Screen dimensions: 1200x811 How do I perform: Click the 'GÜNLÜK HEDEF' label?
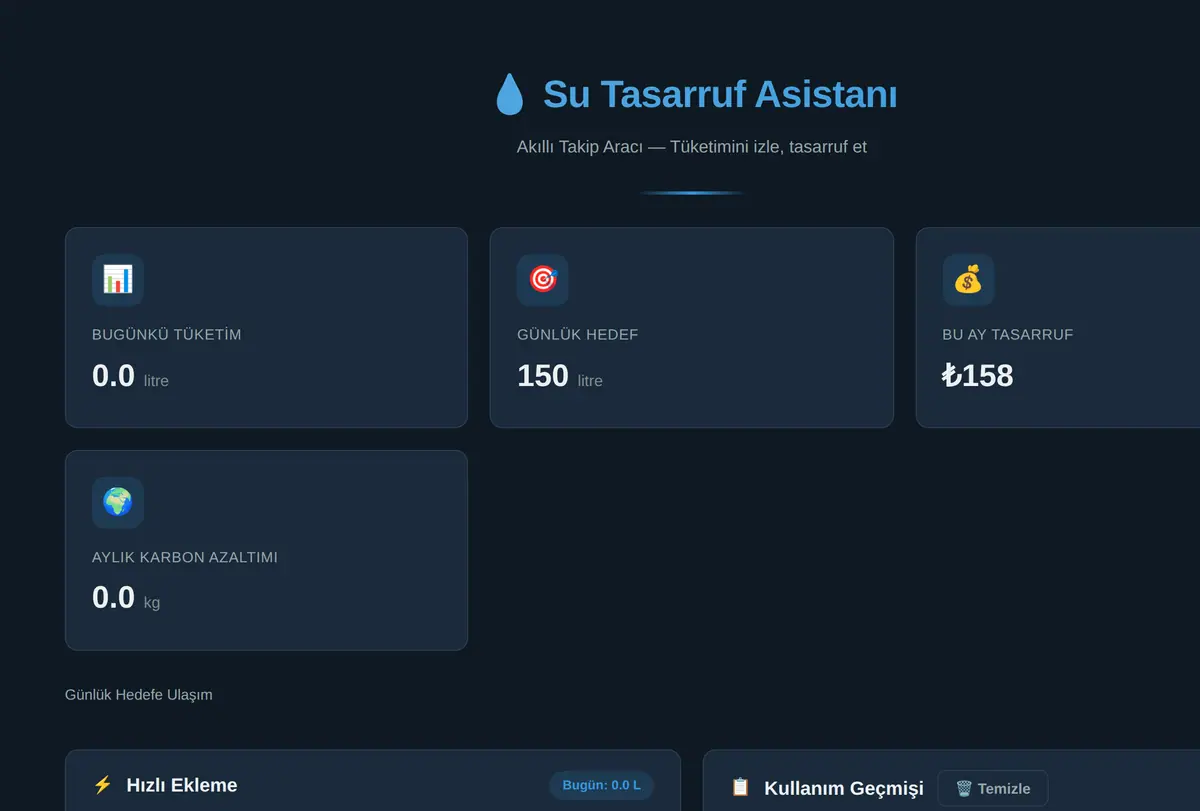click(x=578, y=334)
